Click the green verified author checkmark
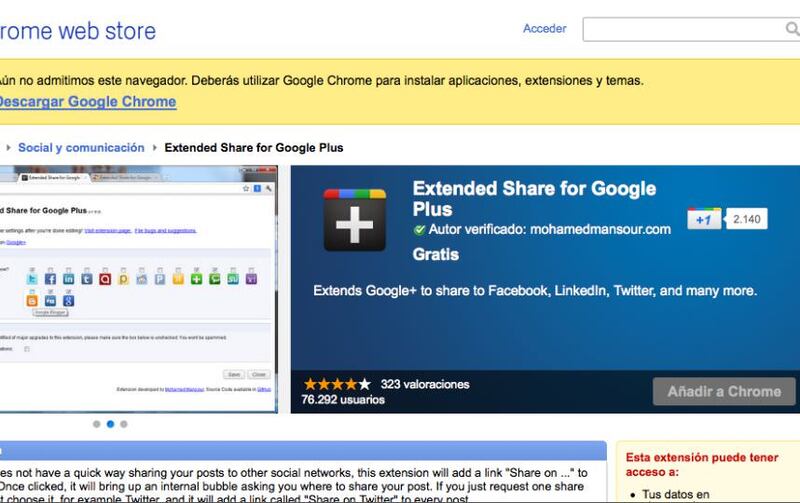This screenshot has height=503, width=800. pyautogui.click(x=419, y=230)
